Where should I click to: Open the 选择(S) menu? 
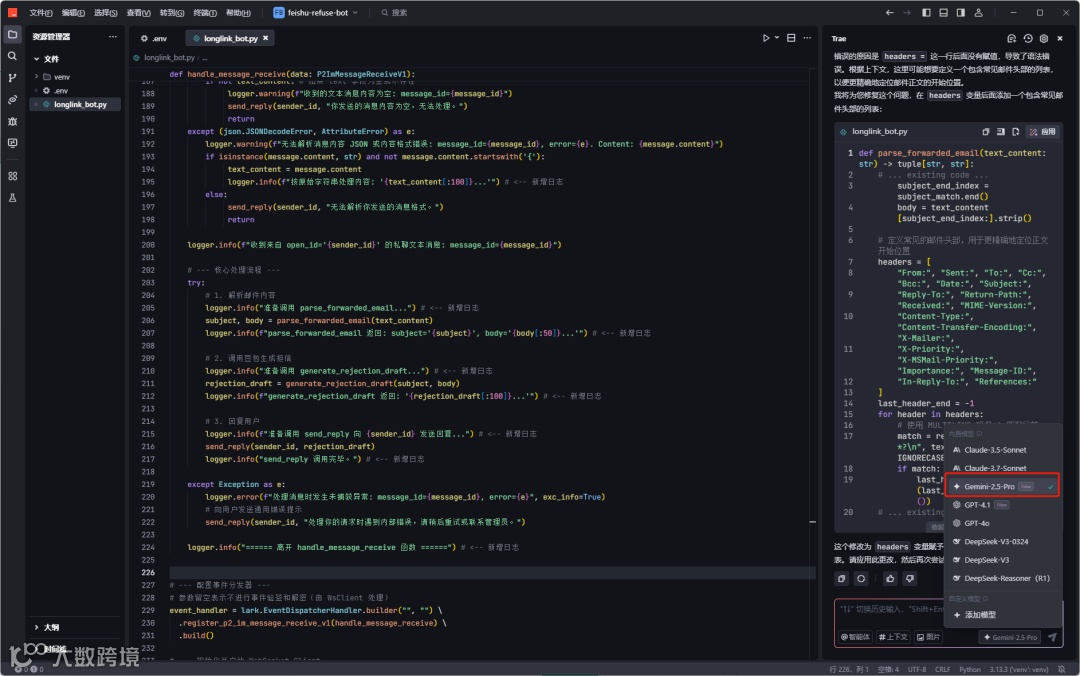(x=105, y=12)
